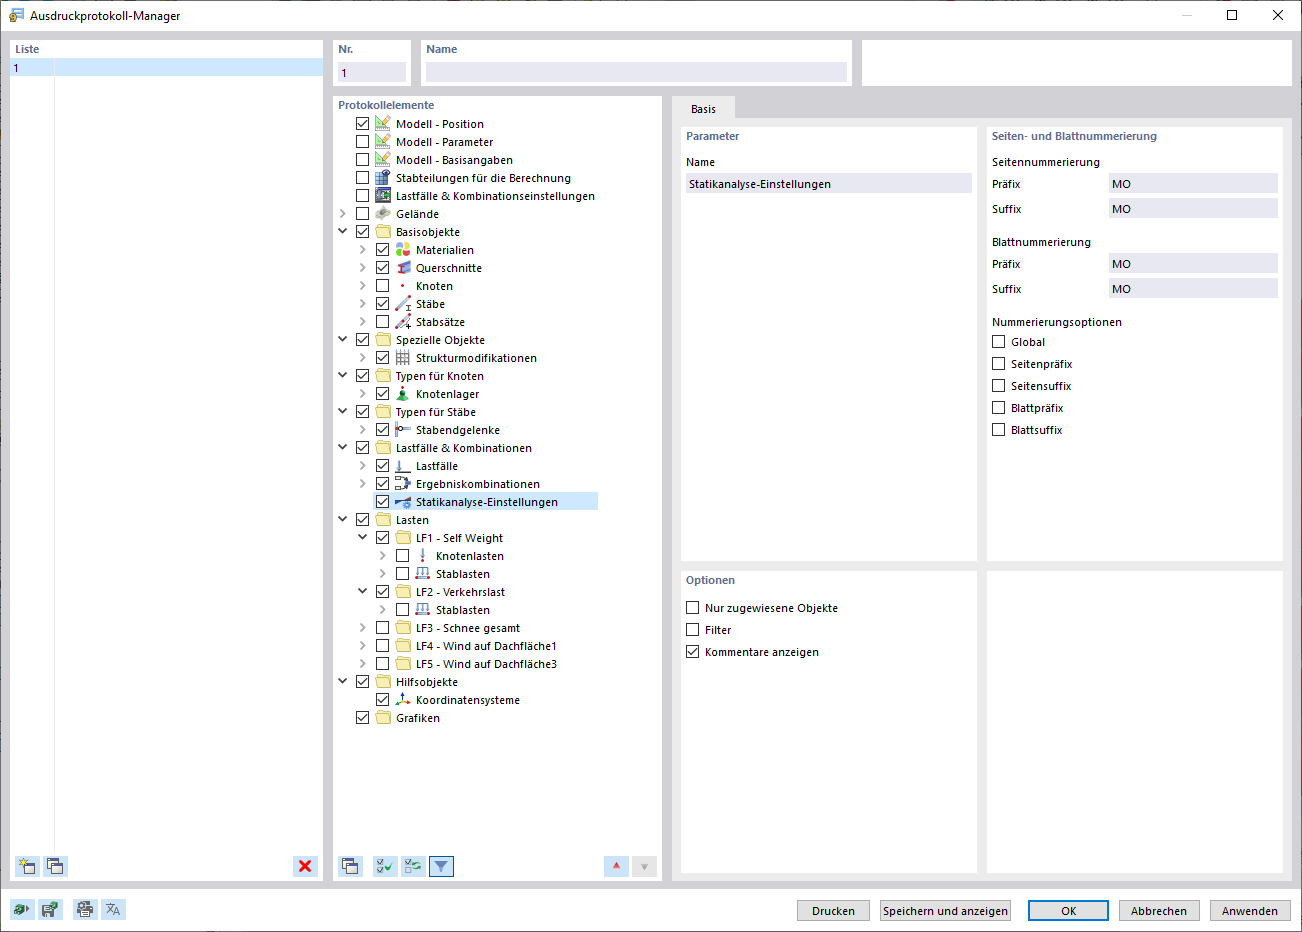Delete selected list entry with red X

click(305, 866)
